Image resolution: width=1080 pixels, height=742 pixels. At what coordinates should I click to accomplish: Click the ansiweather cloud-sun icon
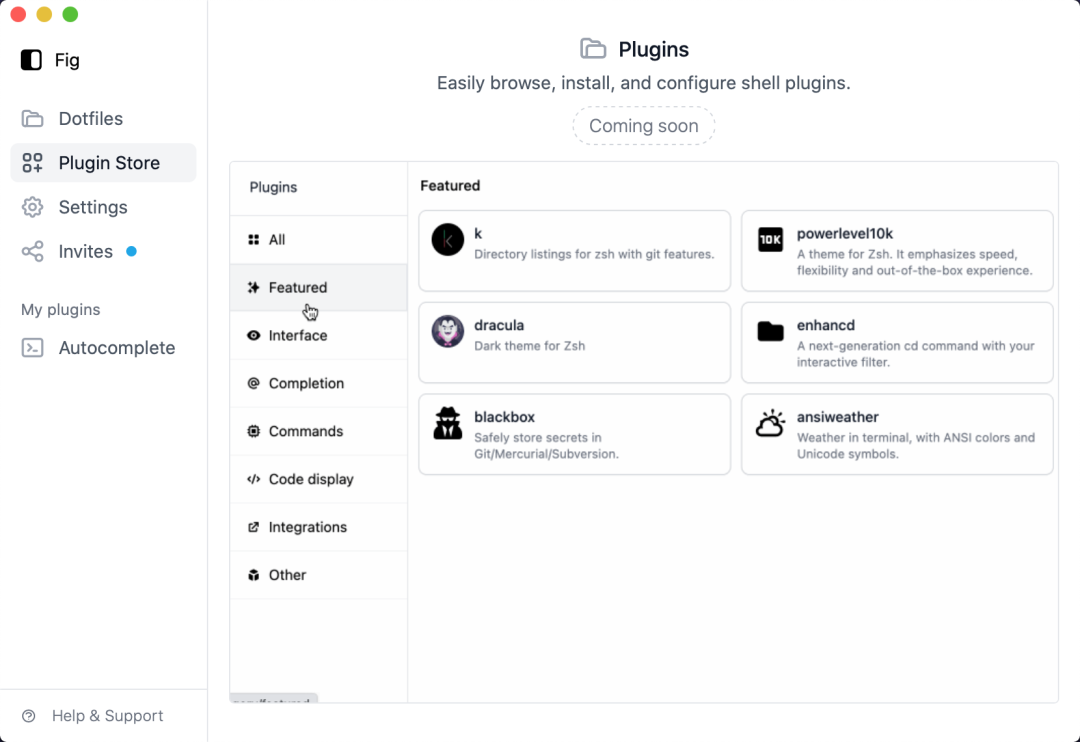770,423
